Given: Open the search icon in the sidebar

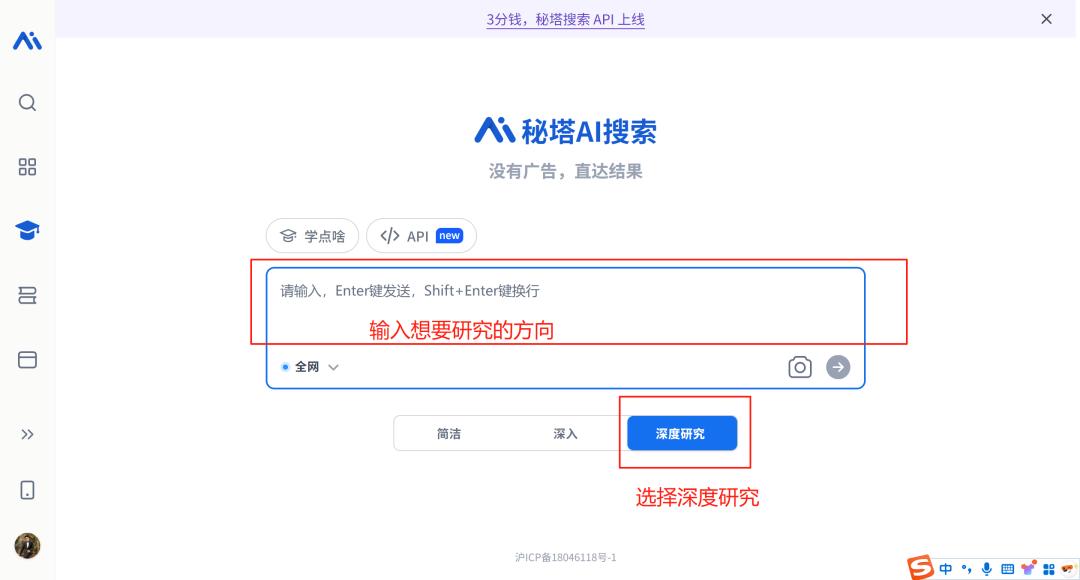Looking at the screenshot, I should pos(28,103).
